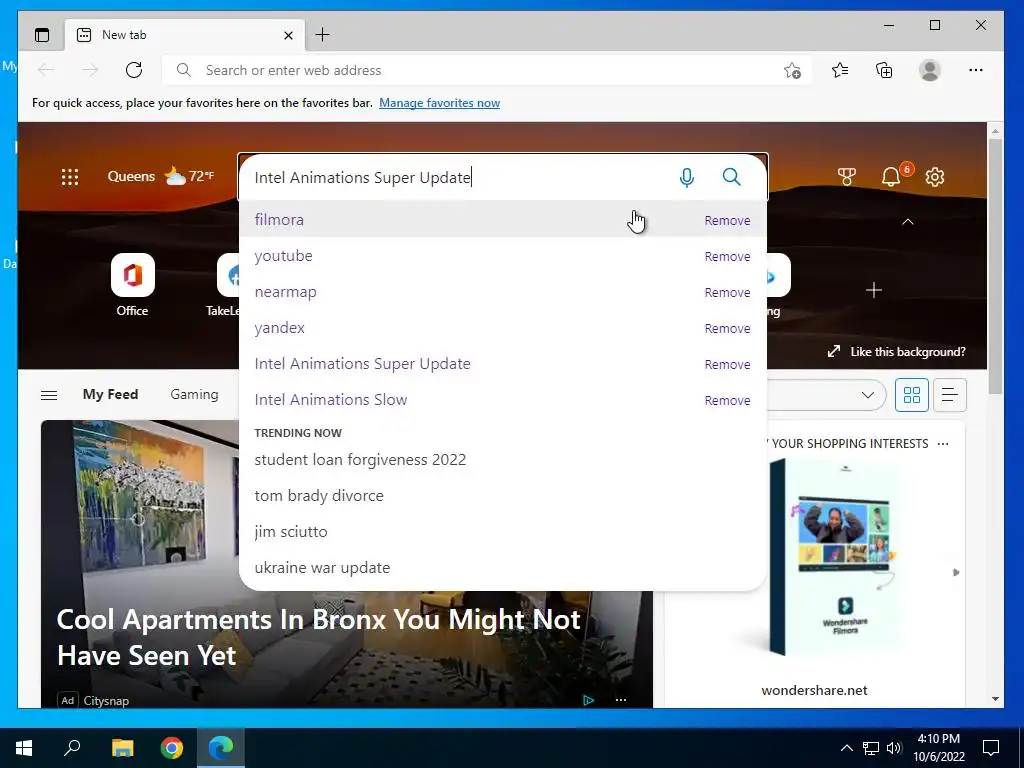This screenshot has width=1024, height=768.
Task: Remove nearmap from search history
Action: click(727, 293)
